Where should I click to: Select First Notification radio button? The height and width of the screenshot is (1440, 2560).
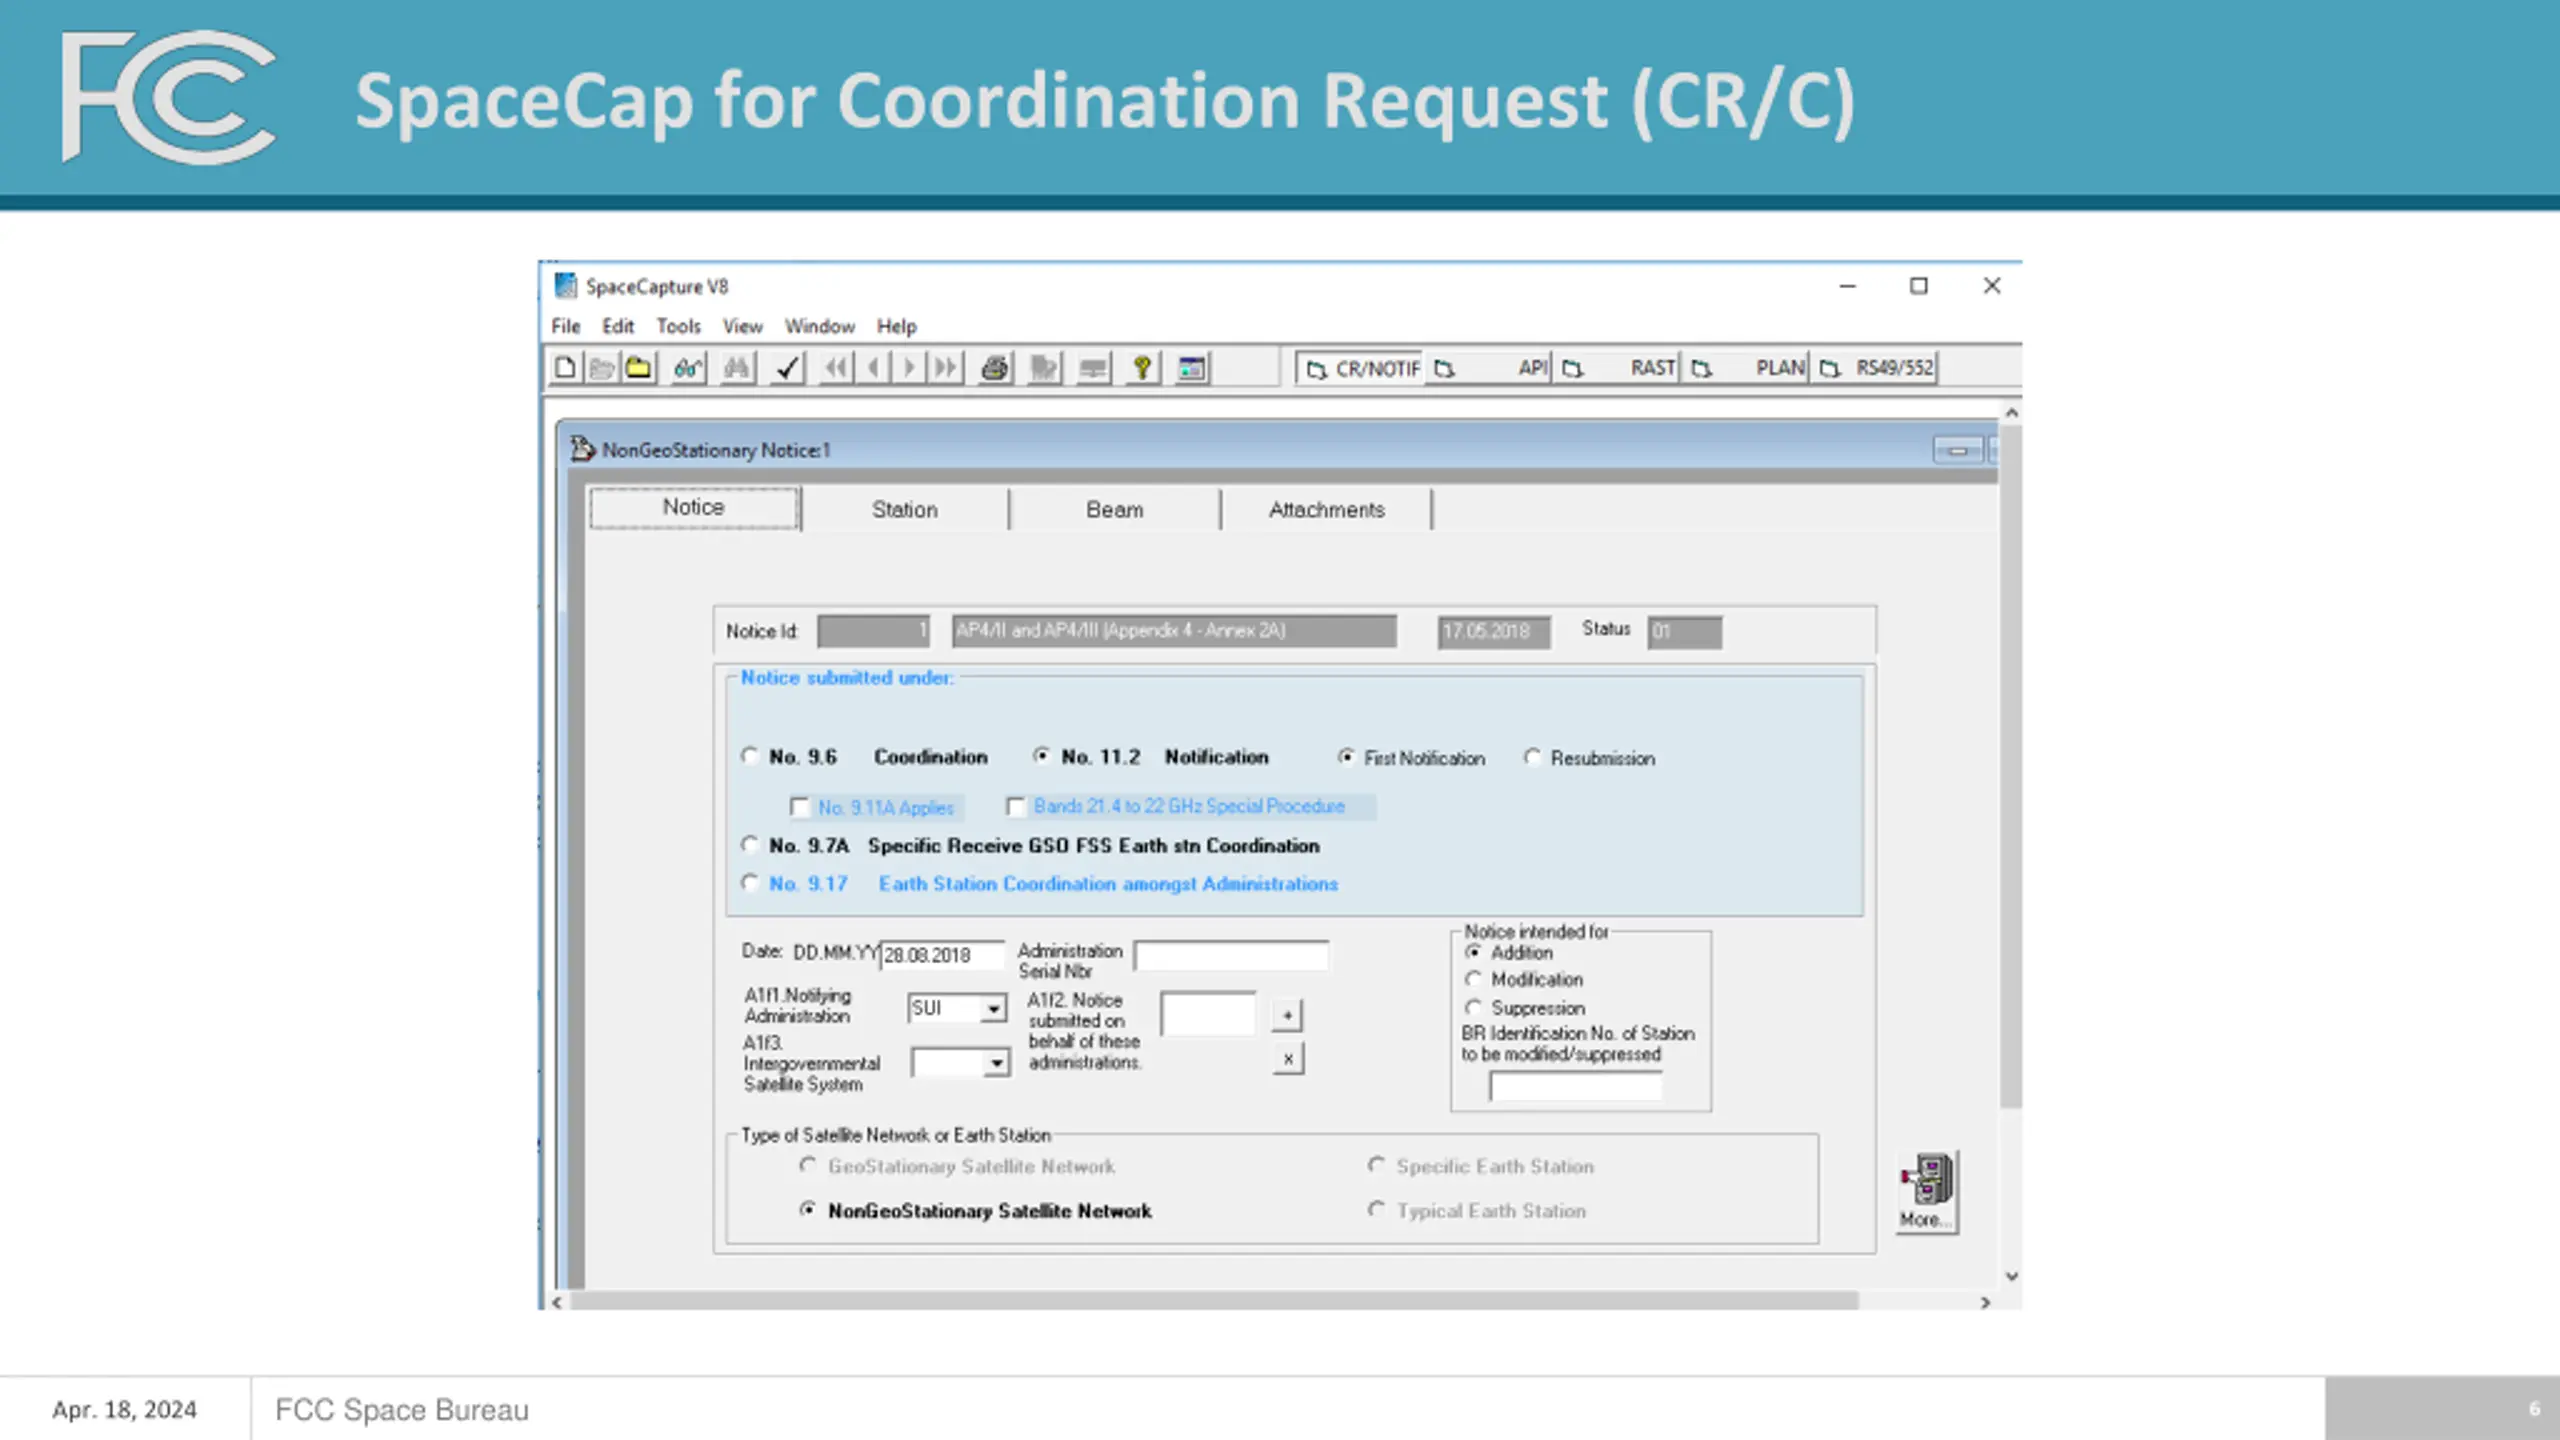(1346, 757)
